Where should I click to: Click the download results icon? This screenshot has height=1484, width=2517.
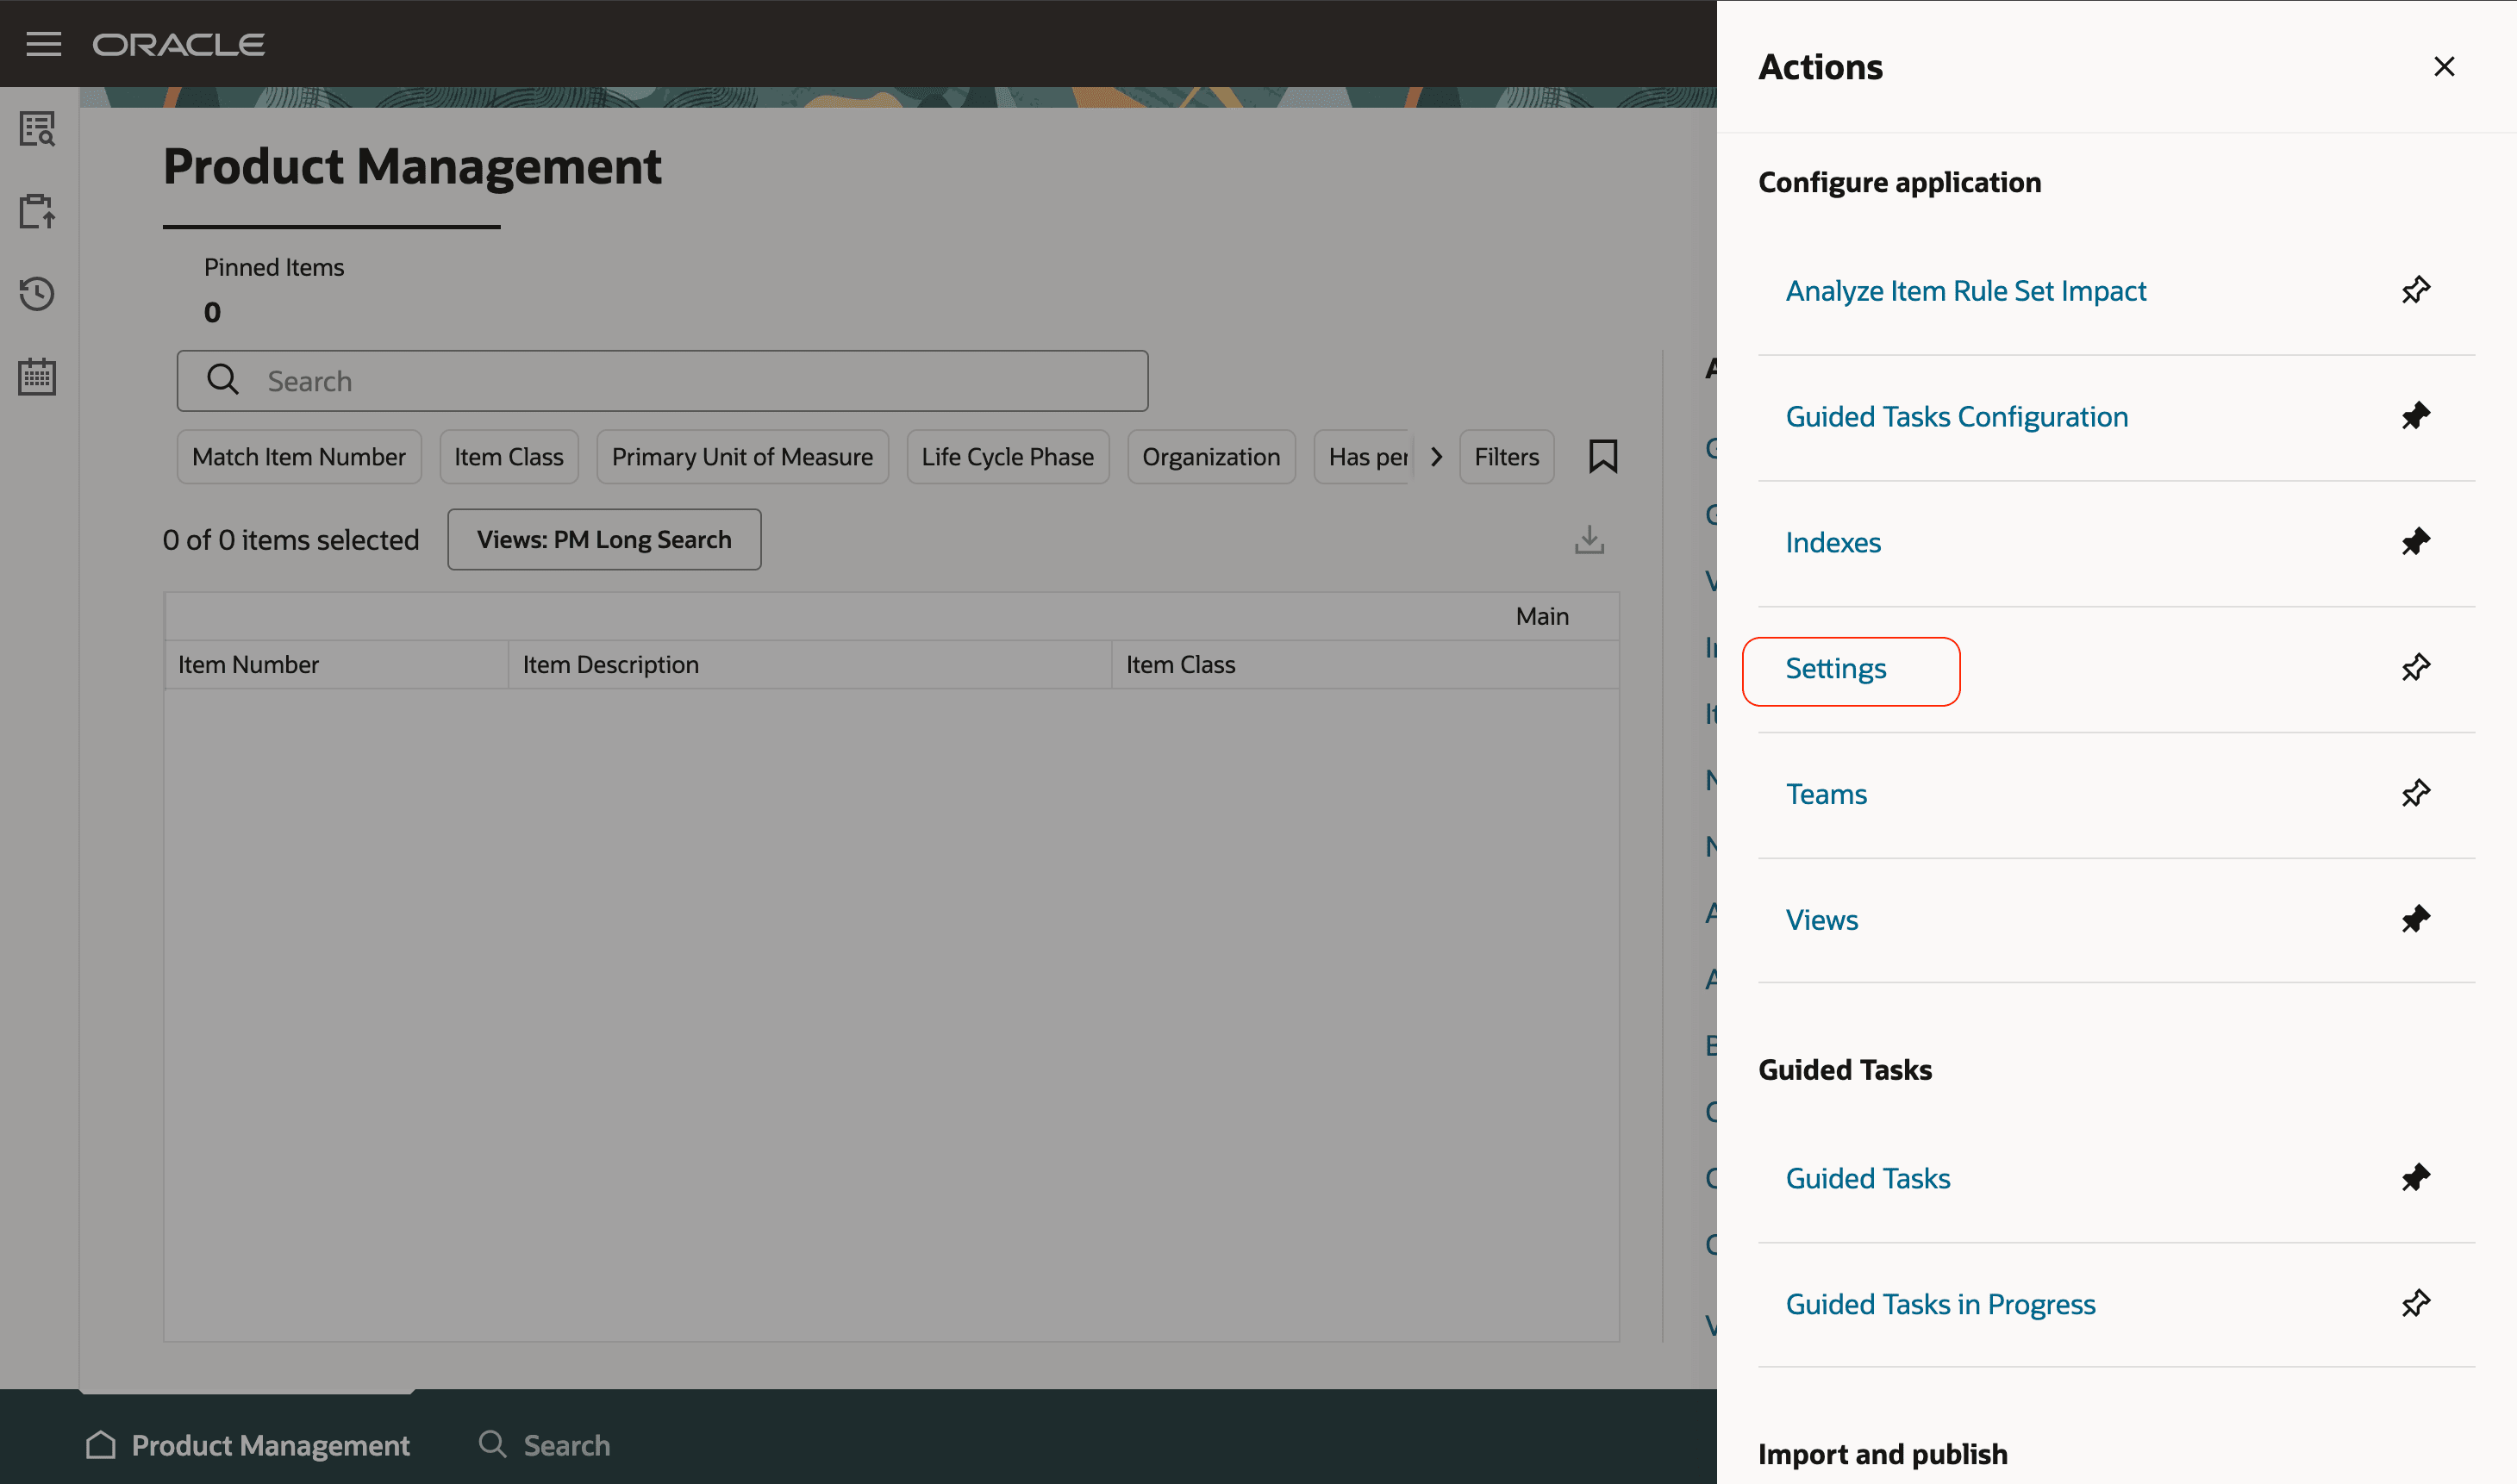tap(1589, 539)
